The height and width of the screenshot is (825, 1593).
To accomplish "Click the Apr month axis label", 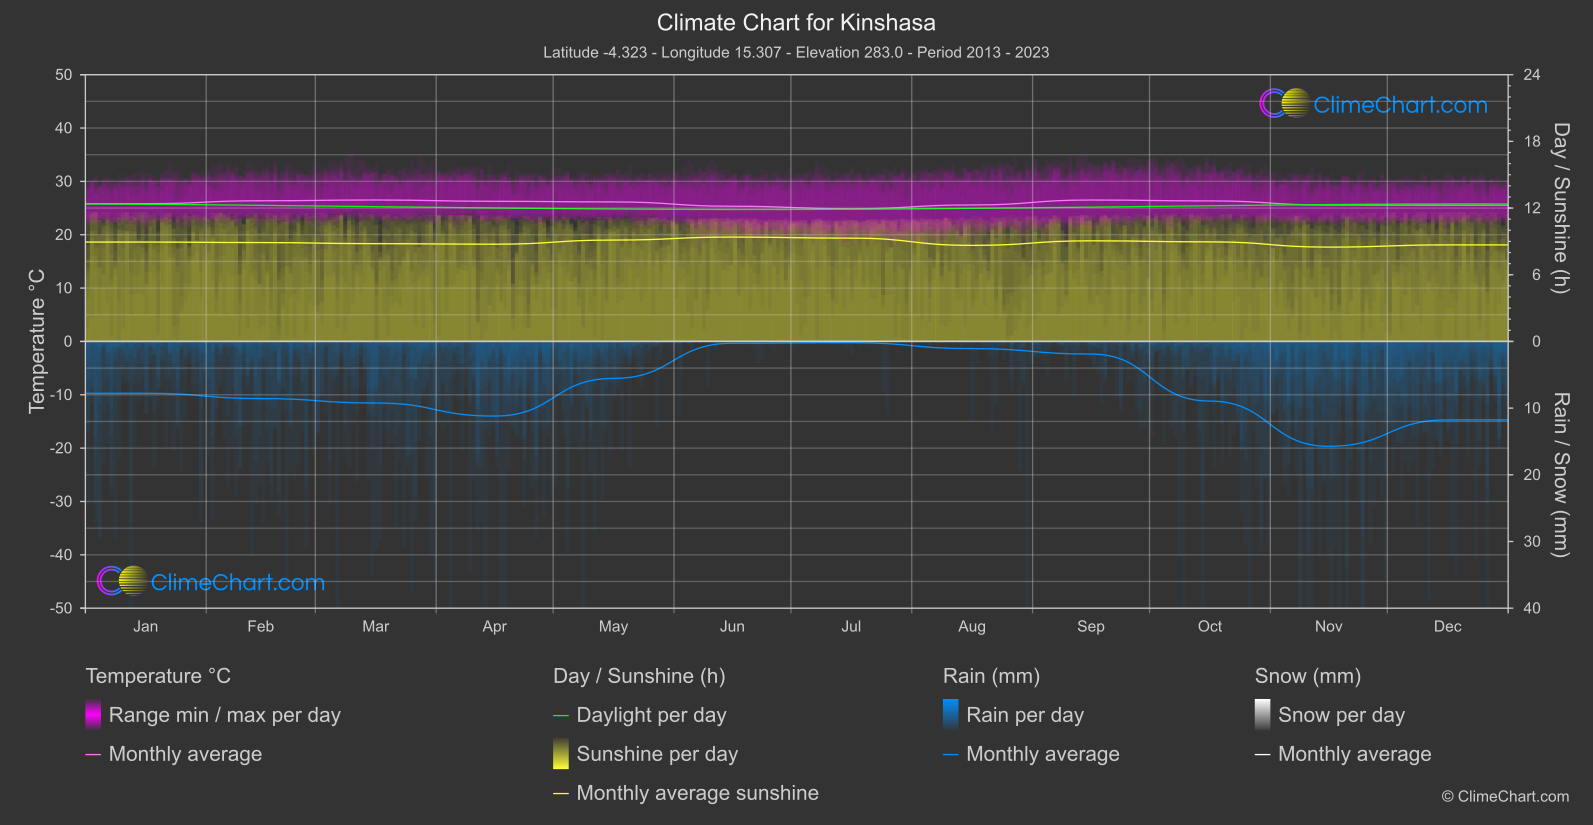I will pyautogui.click(x=495, y=626).
